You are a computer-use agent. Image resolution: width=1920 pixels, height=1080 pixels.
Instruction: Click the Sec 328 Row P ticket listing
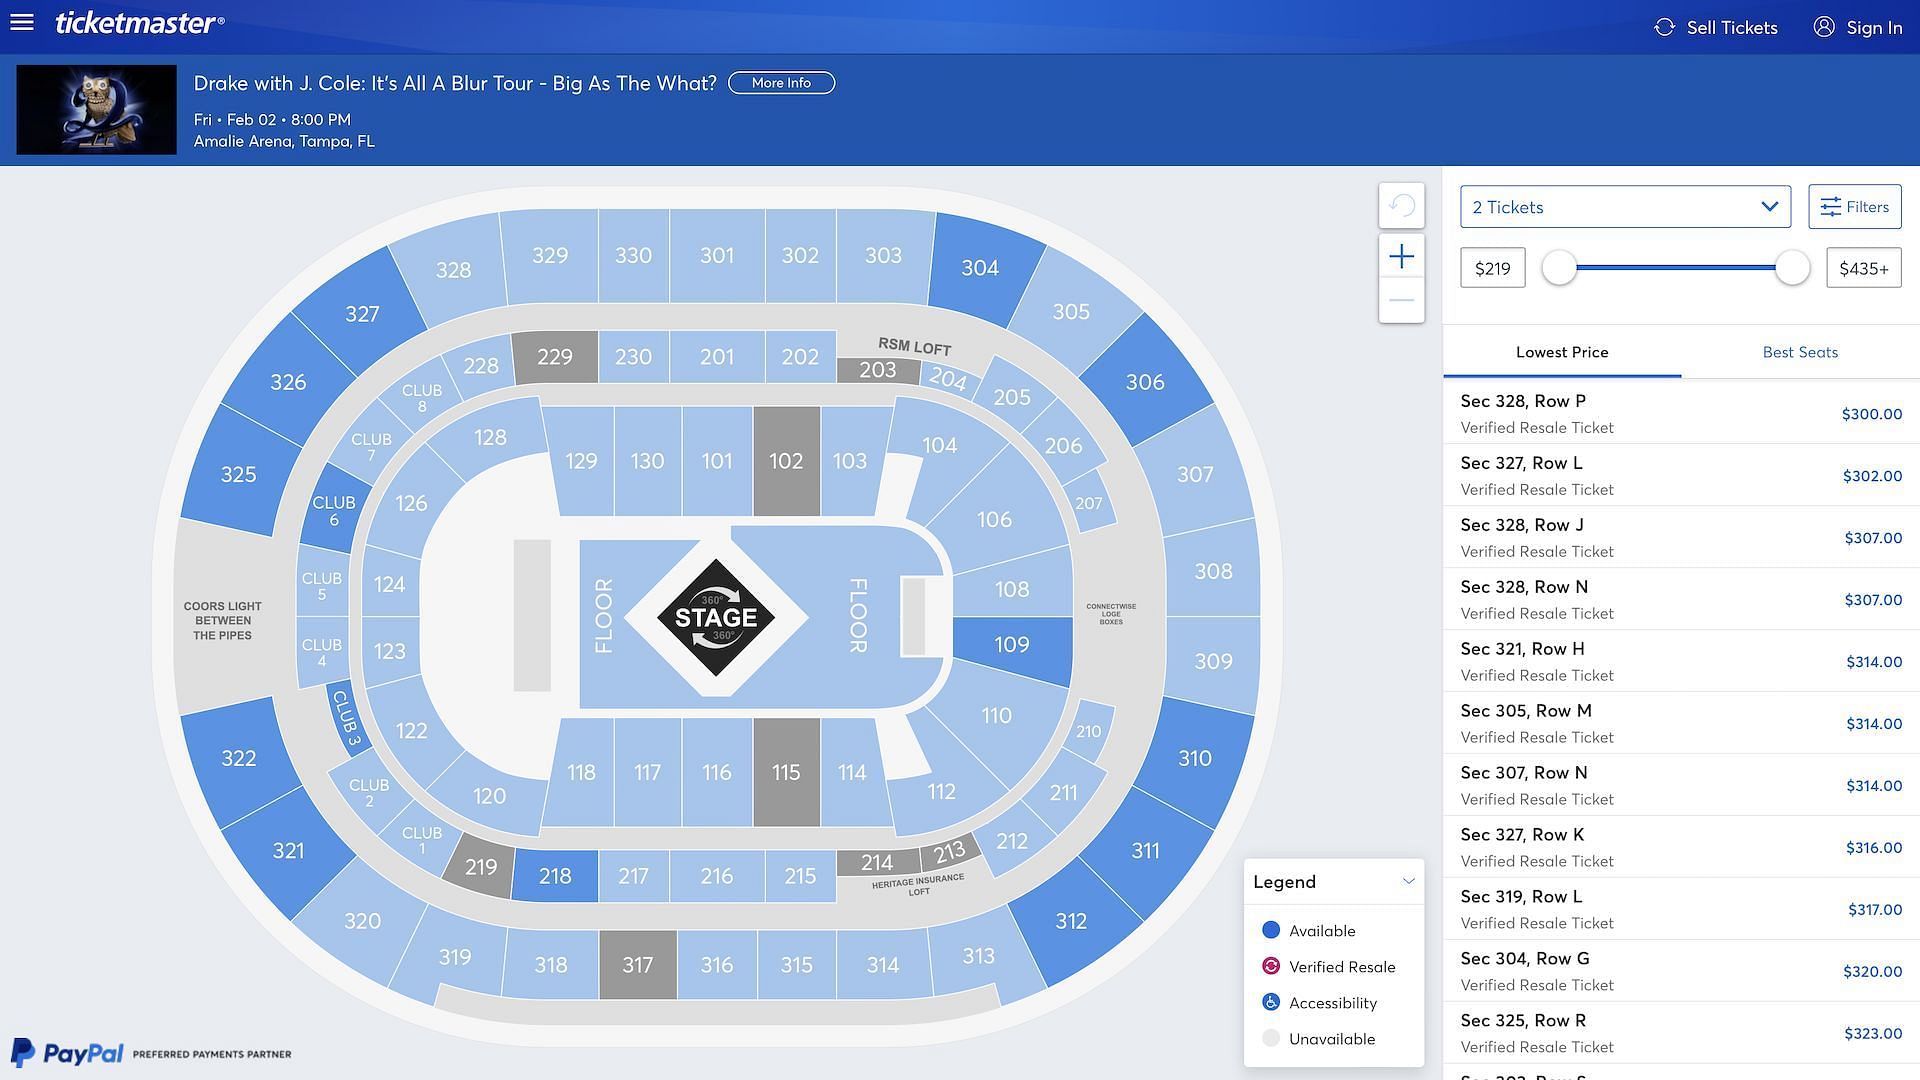tap(1681, 411)
